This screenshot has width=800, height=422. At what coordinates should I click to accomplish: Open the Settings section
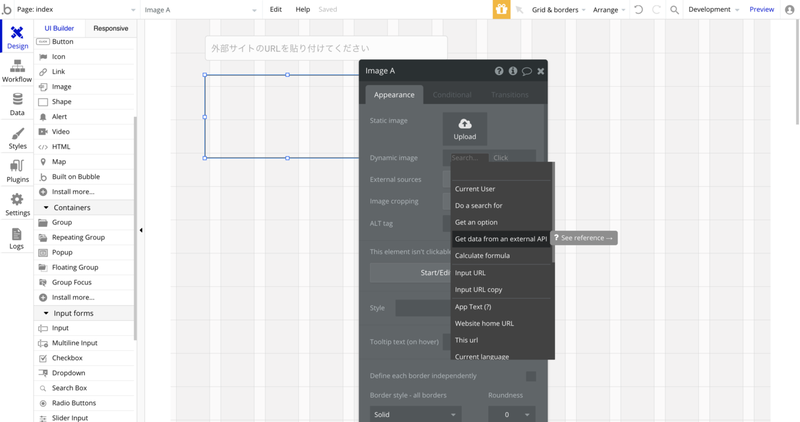point(17,205)
